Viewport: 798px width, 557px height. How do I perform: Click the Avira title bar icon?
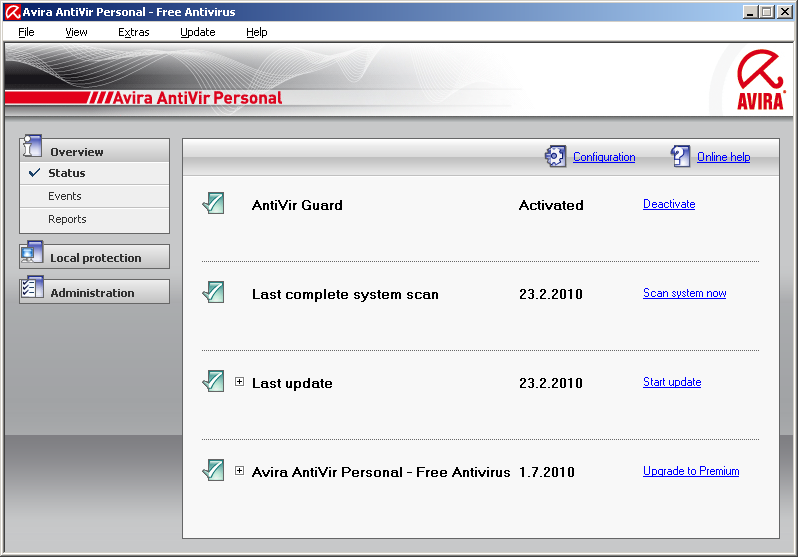(12, 12)
